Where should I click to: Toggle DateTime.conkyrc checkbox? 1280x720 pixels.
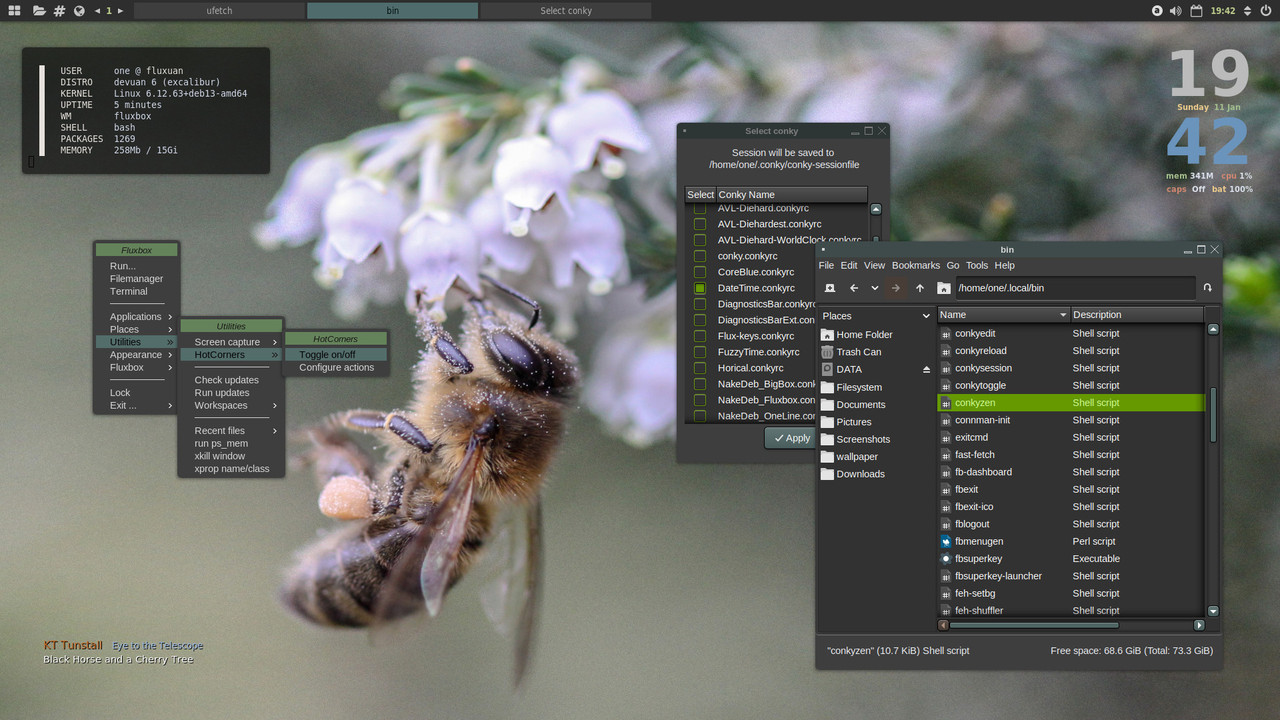point(700,288)
